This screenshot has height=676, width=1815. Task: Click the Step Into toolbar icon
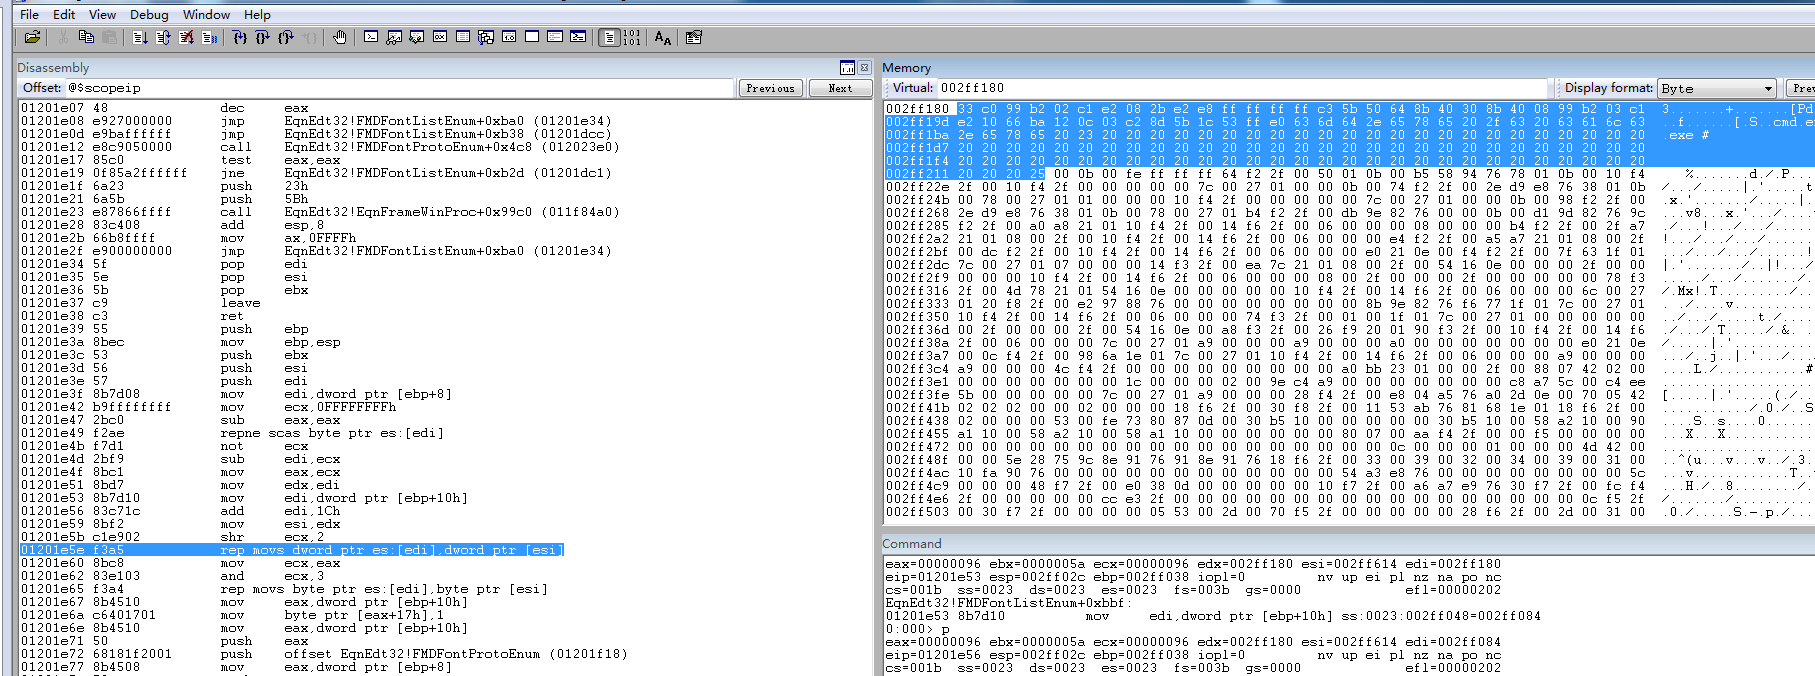tap(239, 38)
